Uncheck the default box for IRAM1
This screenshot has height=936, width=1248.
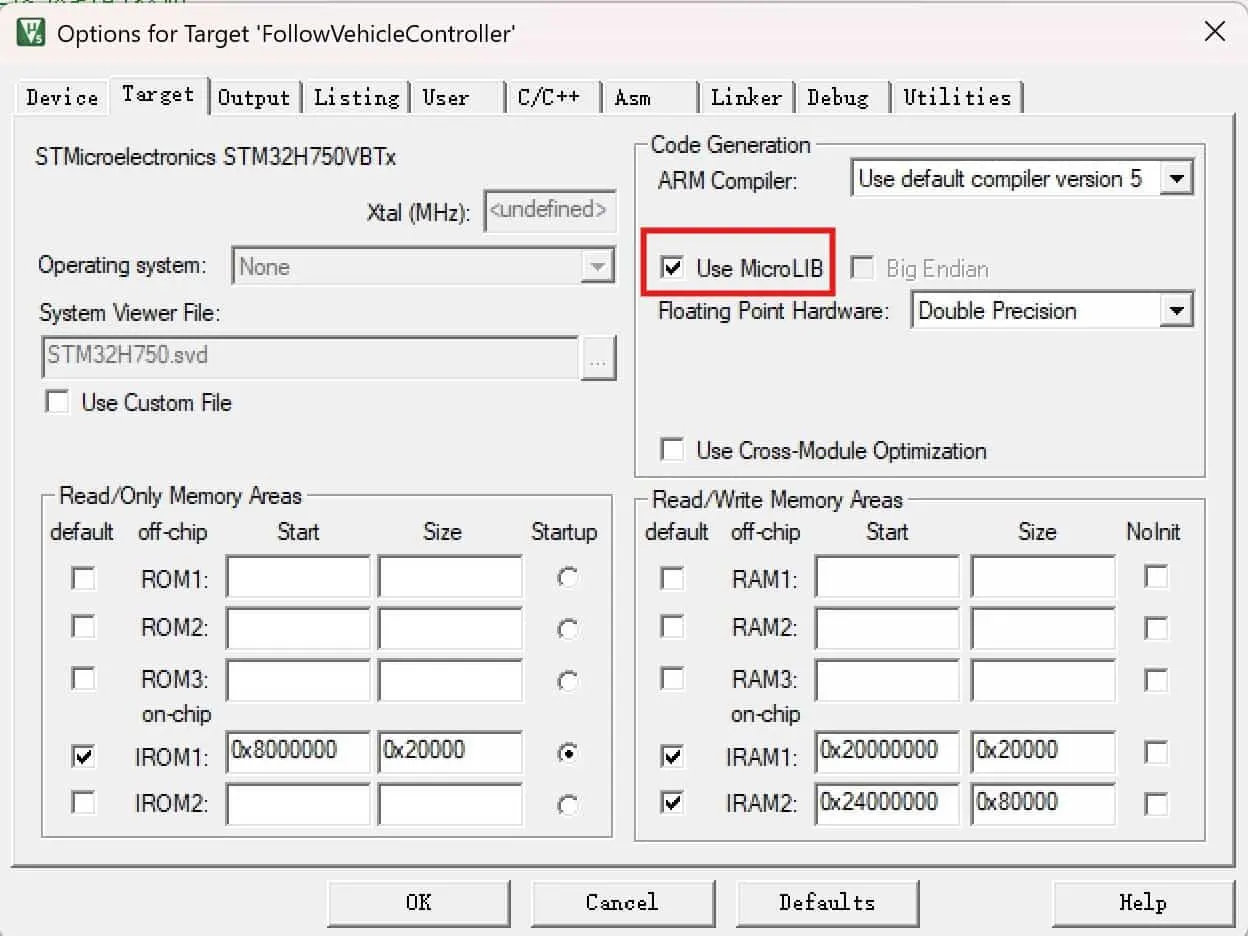673,757
